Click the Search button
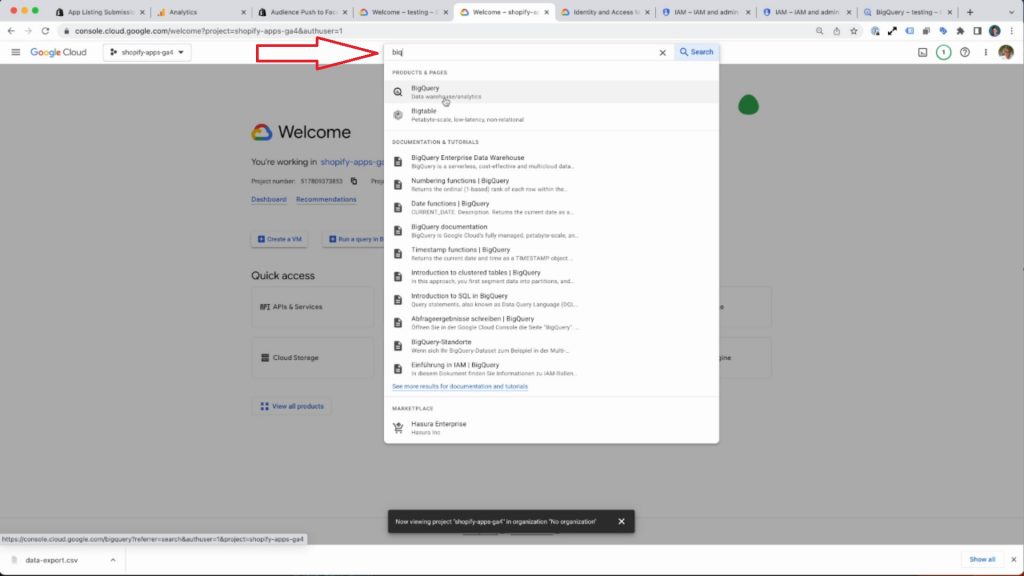This screenshot has height=576, width=1024. (696, 52)
